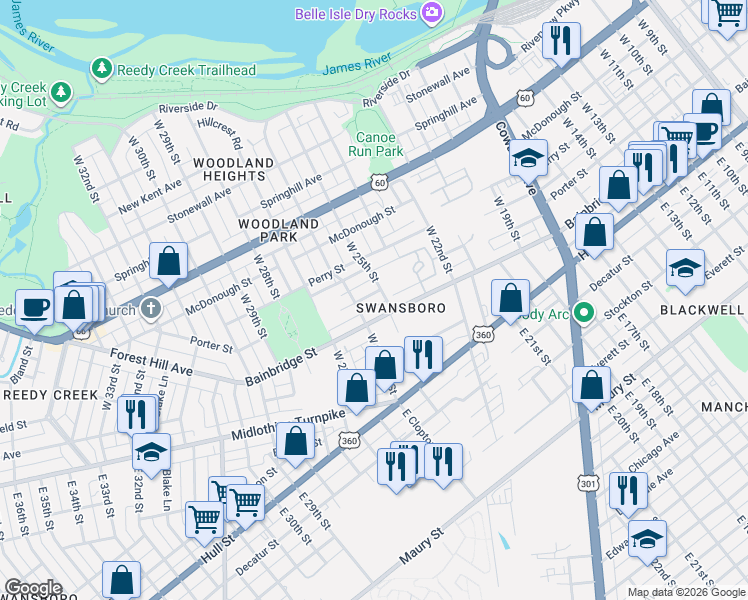Select the BLACKWELL neighborhood label
The image size is (748, 600).
click(x=702, y=310)
